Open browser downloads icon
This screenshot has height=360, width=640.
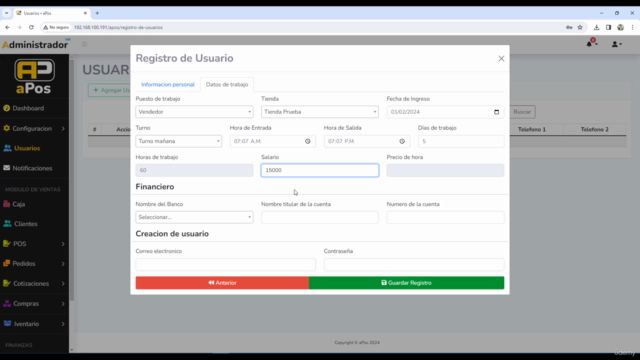pos(596,27)
